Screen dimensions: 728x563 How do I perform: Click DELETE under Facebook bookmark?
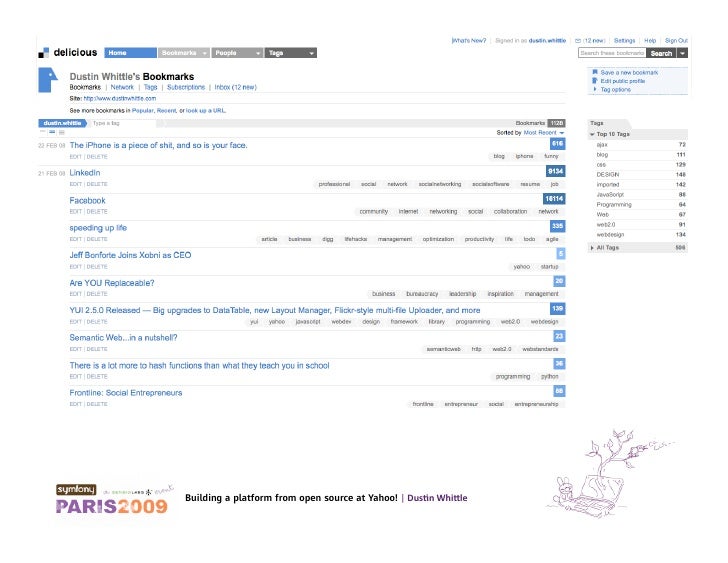[x=97, y=212]
